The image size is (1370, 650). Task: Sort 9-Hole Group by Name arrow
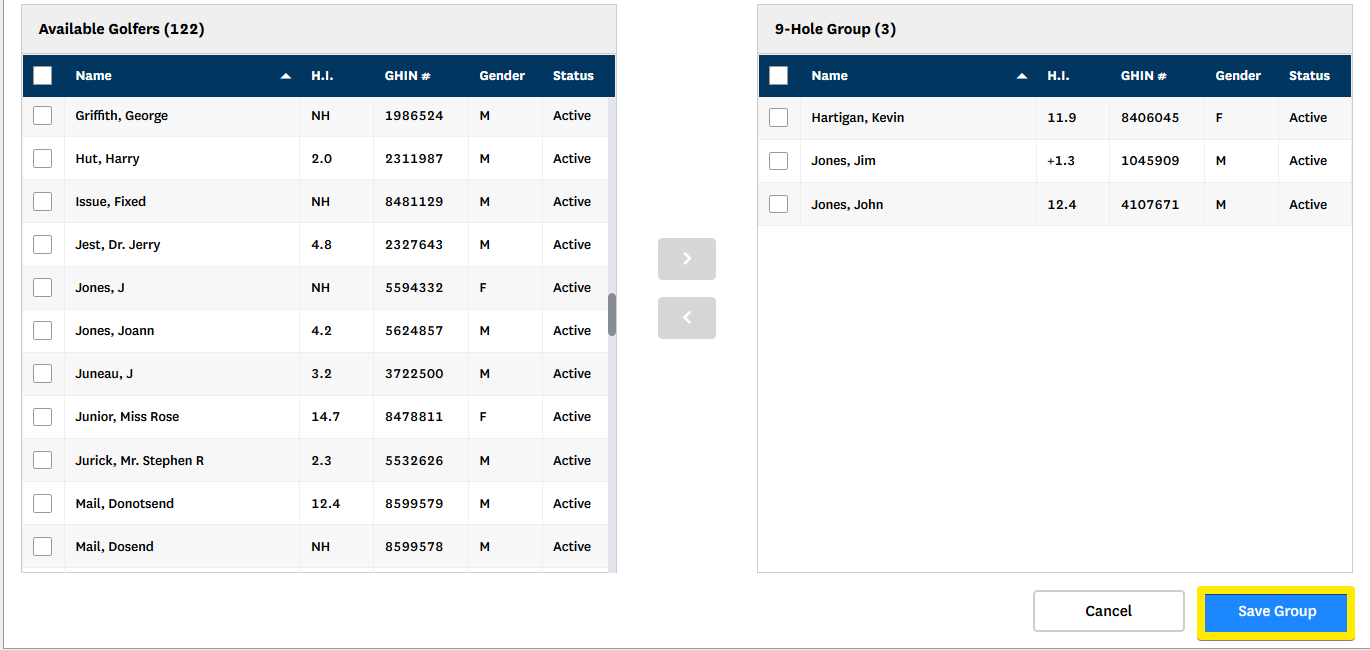pos(1022,76)
